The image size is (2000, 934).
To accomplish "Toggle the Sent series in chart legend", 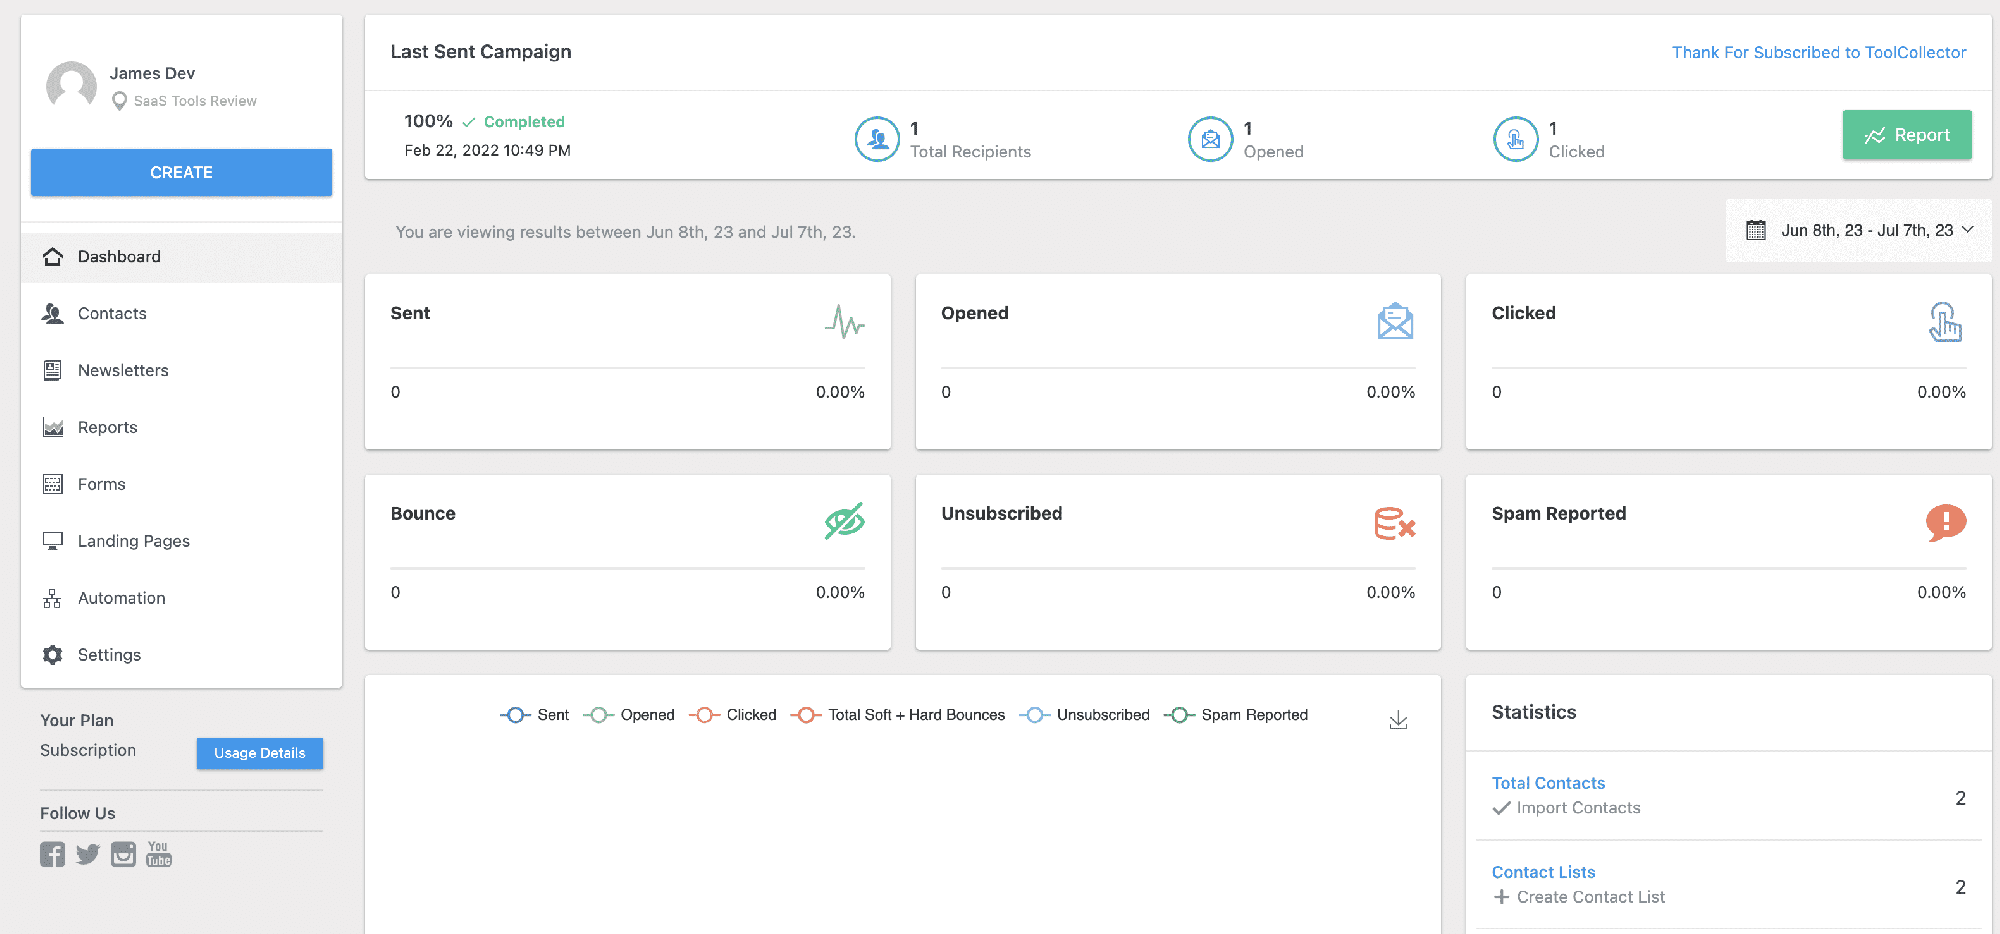I will tap(535, 715).
